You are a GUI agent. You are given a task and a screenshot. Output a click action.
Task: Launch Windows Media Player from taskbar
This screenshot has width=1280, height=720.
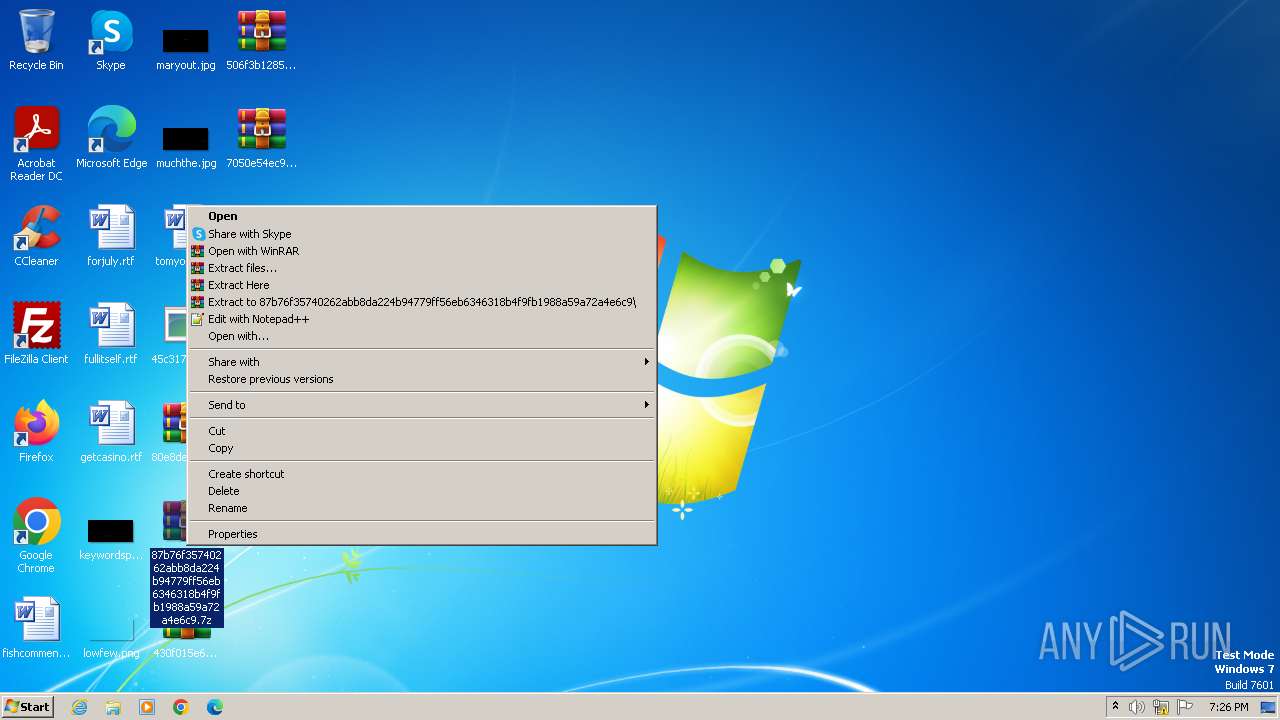tap(147, 707)
